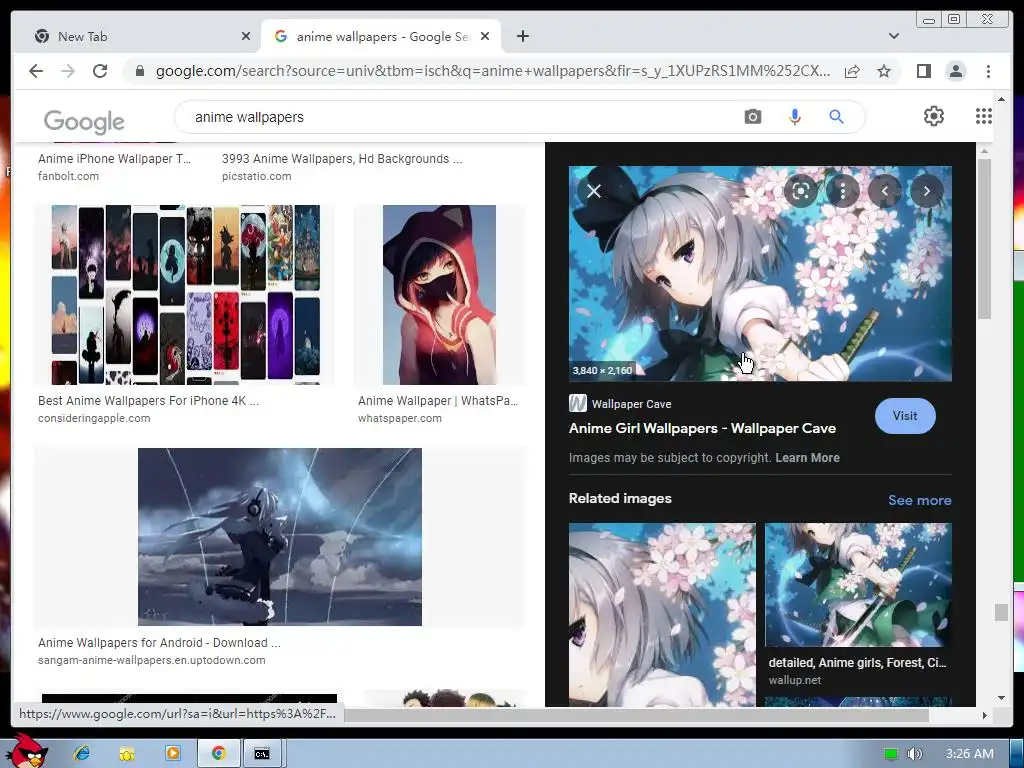Click the whatspaper.com source text
The image size is (1024, 768).
click(x=400, y=419)
